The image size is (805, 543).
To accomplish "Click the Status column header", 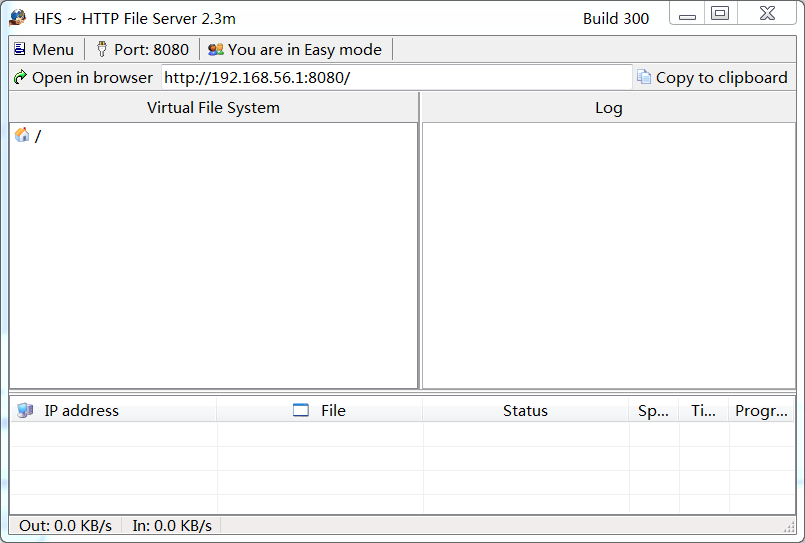I will click(525, 410).
